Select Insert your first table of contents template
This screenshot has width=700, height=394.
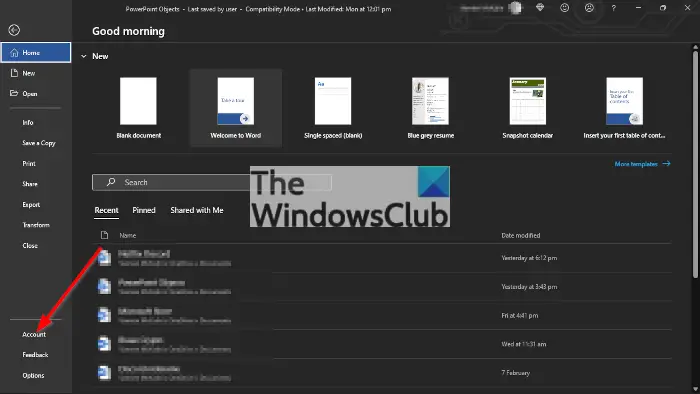625,108
